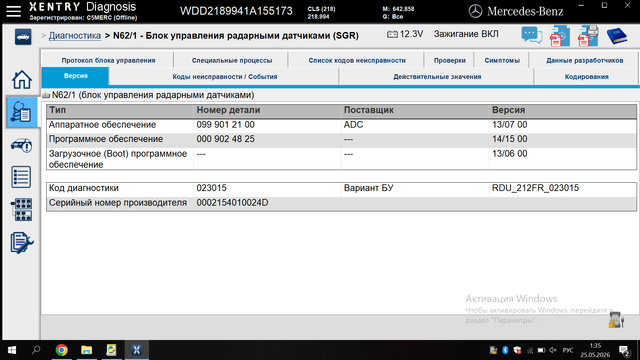Click the VIN WDD2189941A155173

(236, 11)
